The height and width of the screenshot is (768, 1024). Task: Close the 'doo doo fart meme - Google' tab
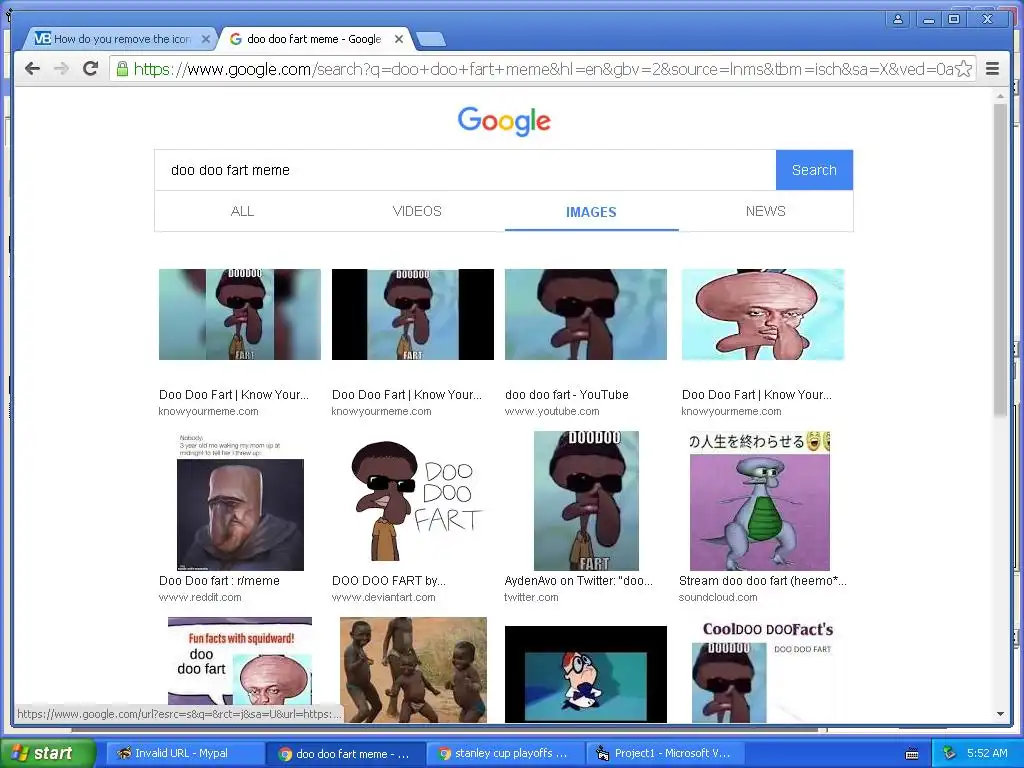pyautogui.click(x=399, y=39)
